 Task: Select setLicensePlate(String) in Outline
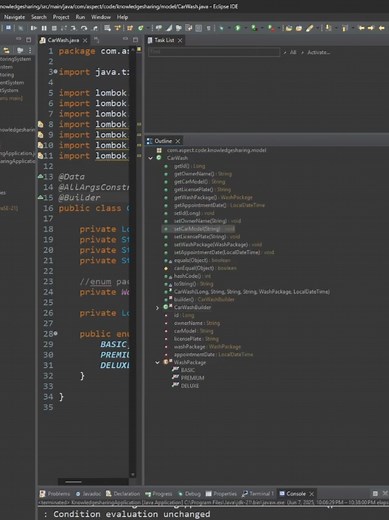(207, 237)
